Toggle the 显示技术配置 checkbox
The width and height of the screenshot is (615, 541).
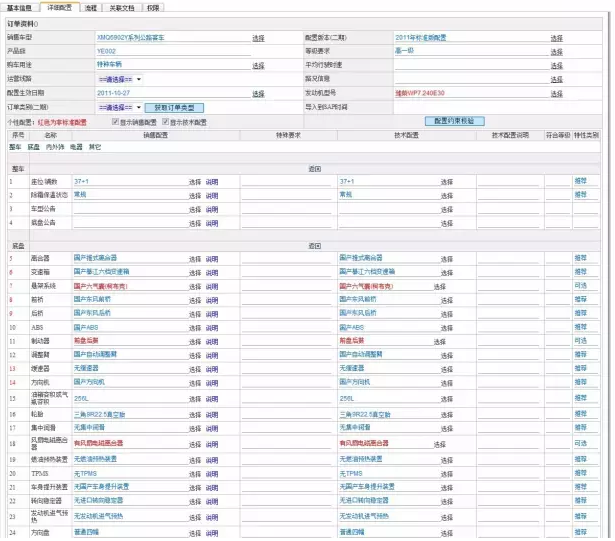(x=166, y=122)
